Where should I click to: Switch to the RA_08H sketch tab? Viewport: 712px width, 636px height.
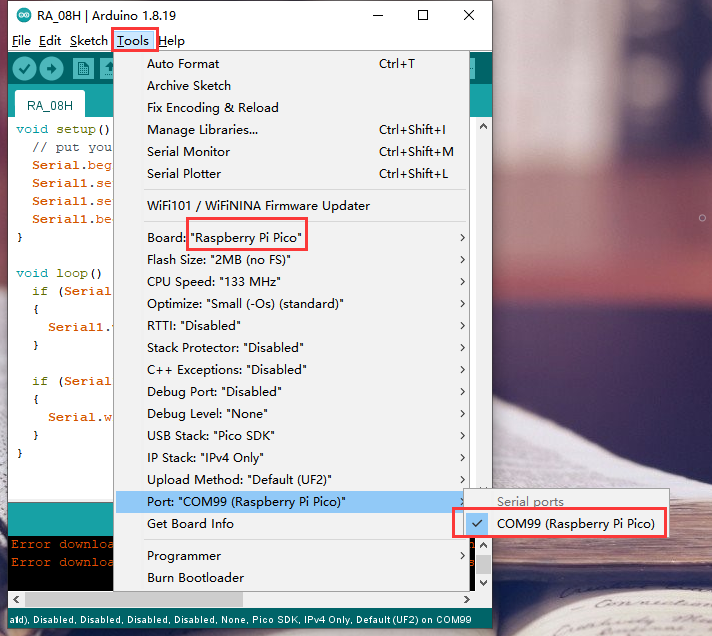click(50, 105)
